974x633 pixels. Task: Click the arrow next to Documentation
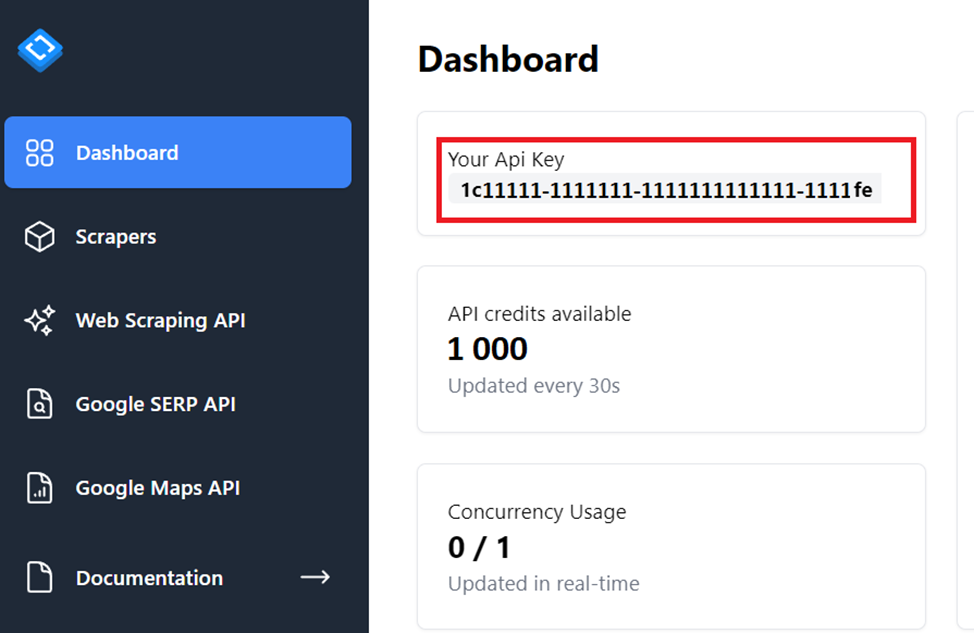point(315,577)
